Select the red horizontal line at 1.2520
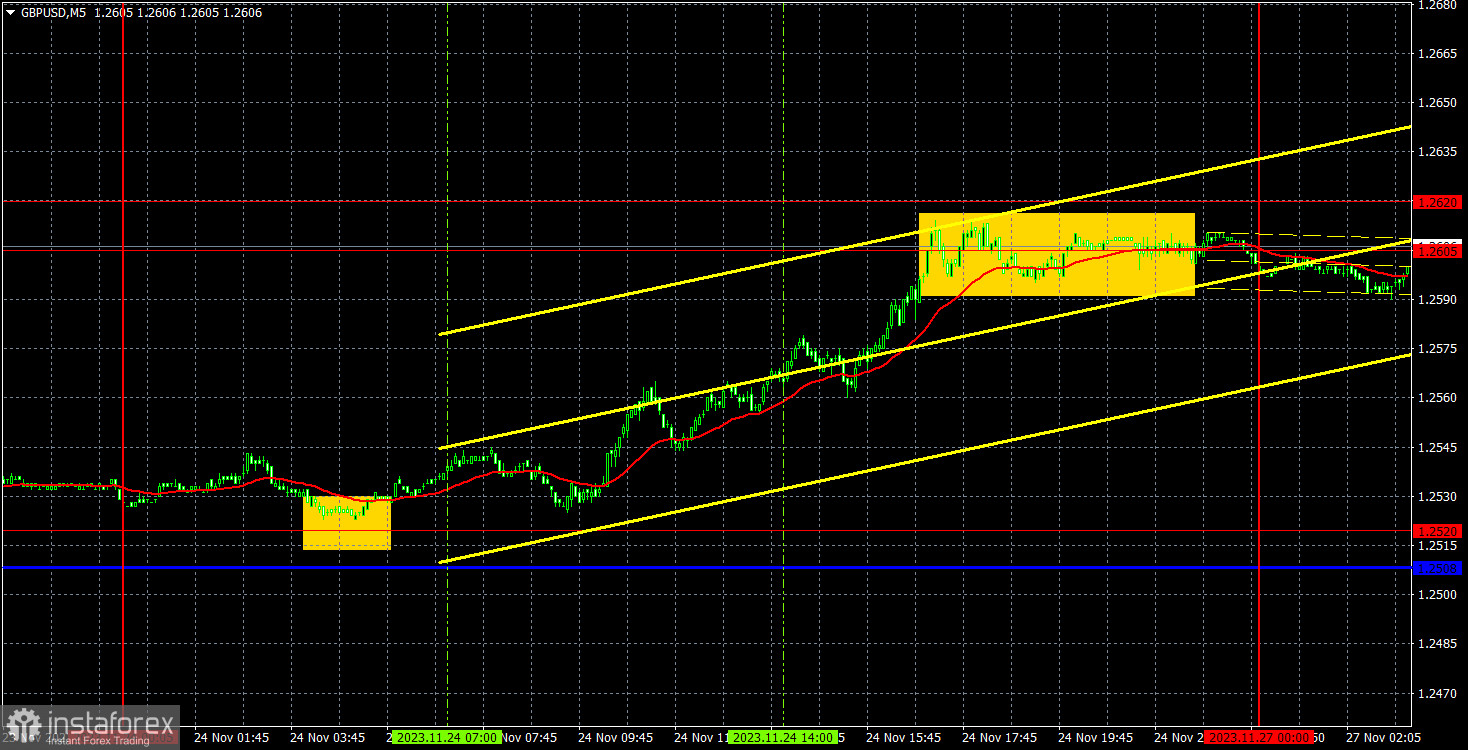This screenshot has width=1468, height=750. point(705,531)
